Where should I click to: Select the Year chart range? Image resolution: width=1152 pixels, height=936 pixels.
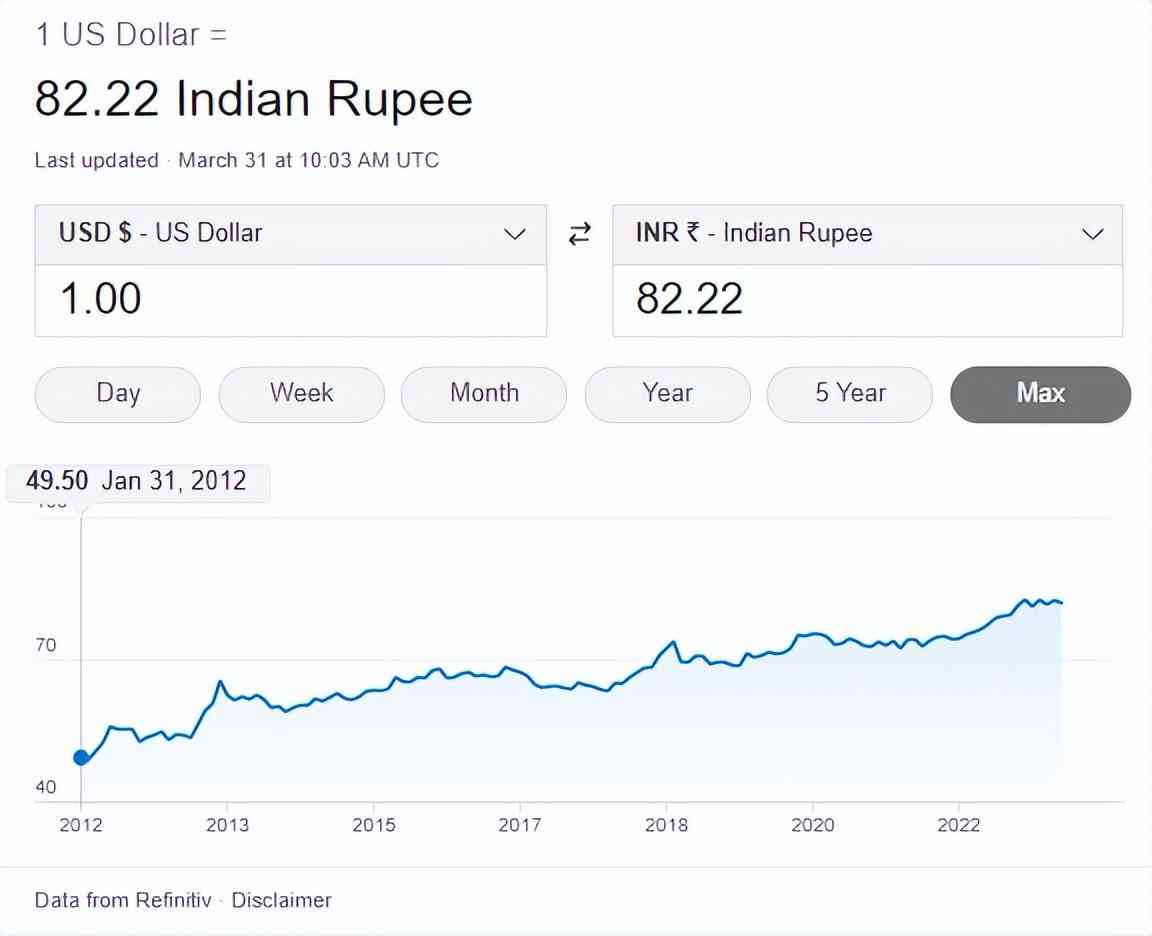(667, 393)
